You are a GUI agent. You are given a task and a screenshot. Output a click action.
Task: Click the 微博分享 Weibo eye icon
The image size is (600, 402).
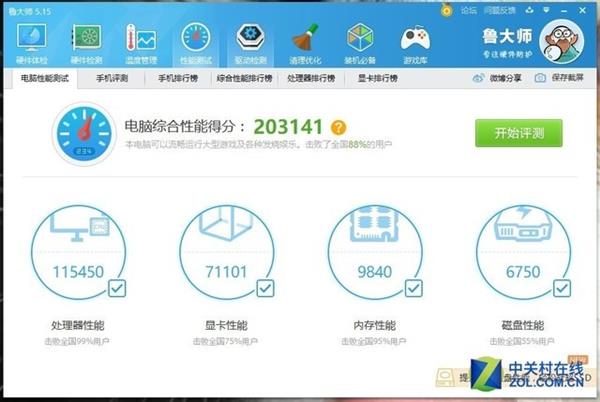(x=478, y=78)
